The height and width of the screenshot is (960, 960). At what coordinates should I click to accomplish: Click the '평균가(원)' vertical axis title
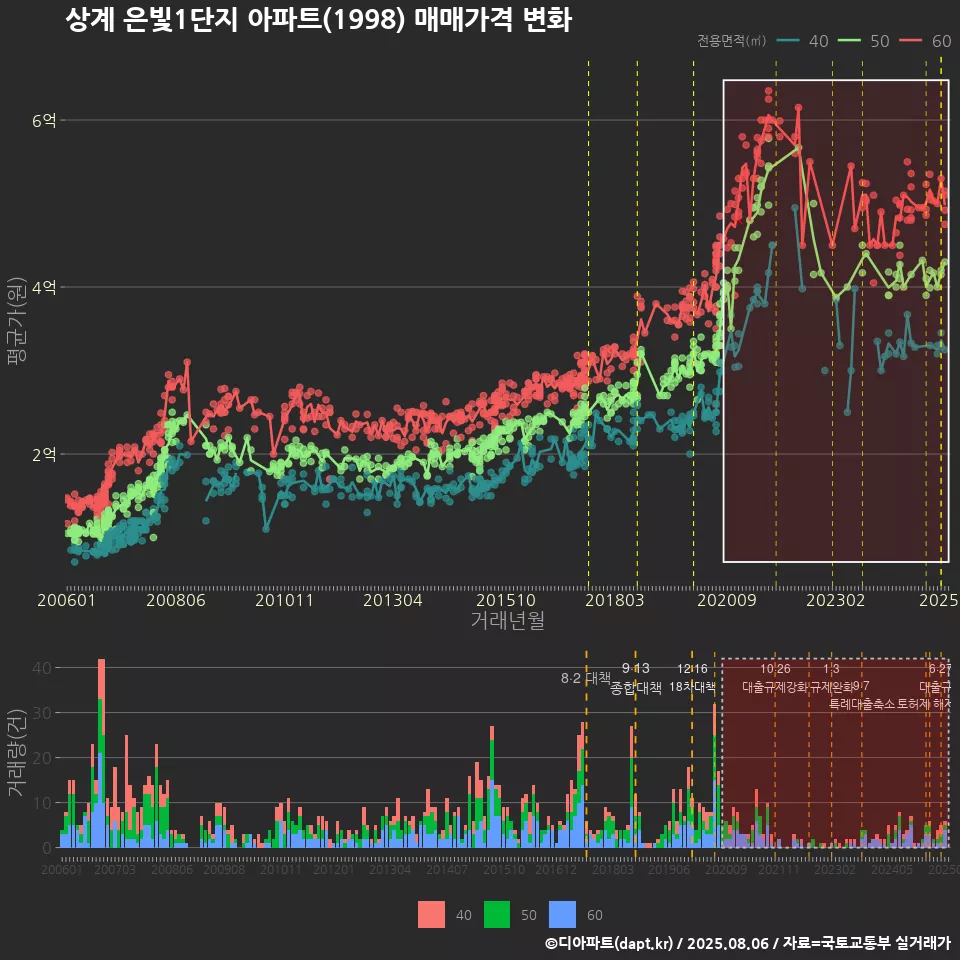click(17, 321)
